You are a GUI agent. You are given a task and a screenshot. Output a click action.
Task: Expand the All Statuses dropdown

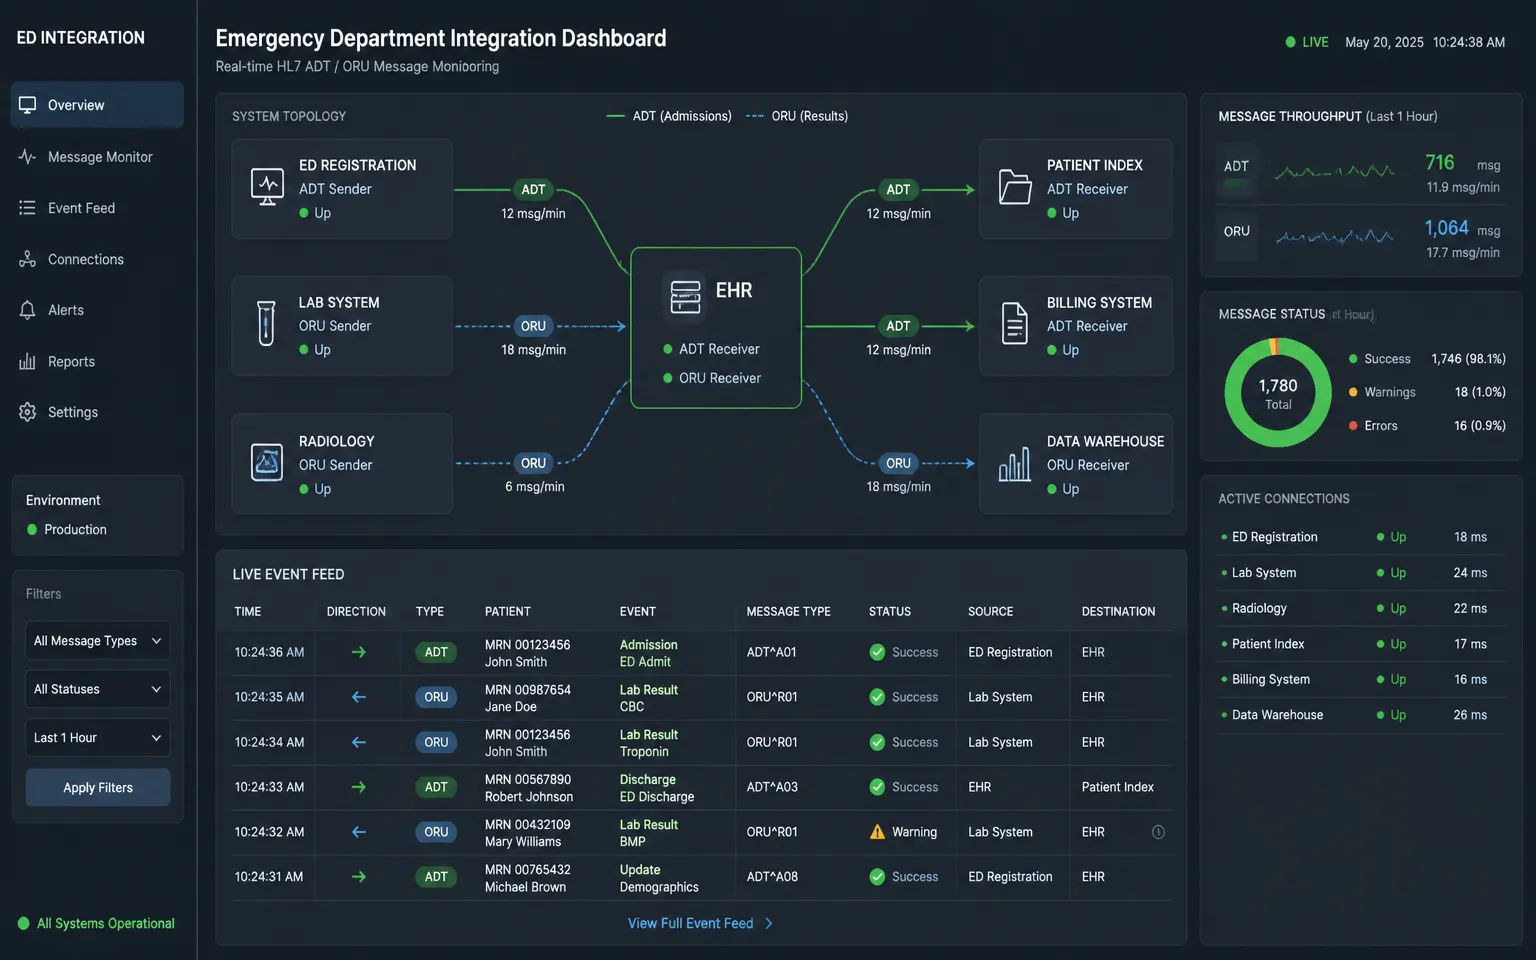tap(98, 689)
